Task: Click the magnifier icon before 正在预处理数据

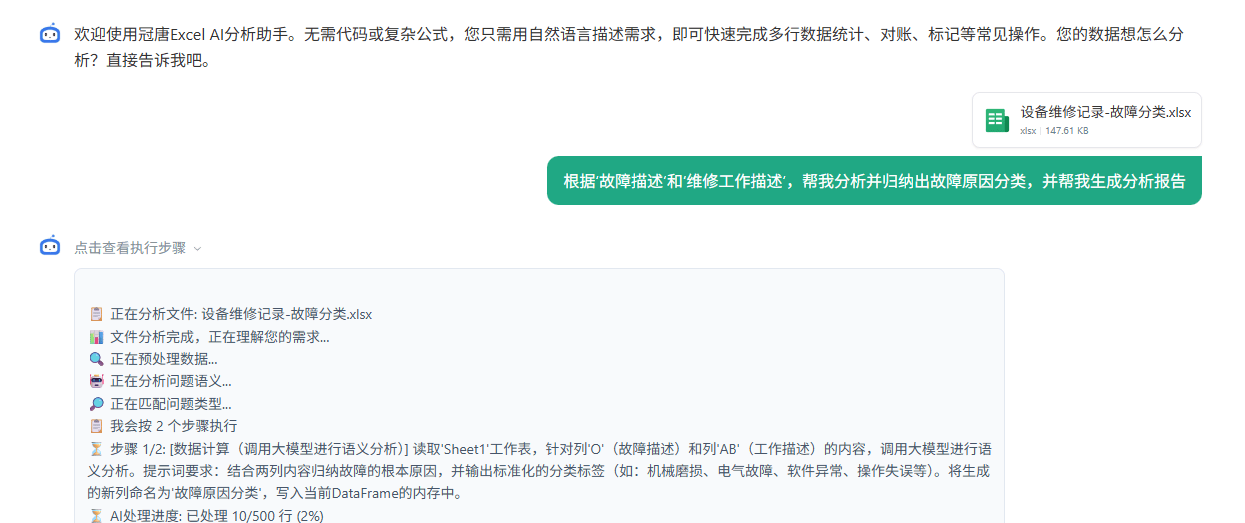Action: coord(96,359)
